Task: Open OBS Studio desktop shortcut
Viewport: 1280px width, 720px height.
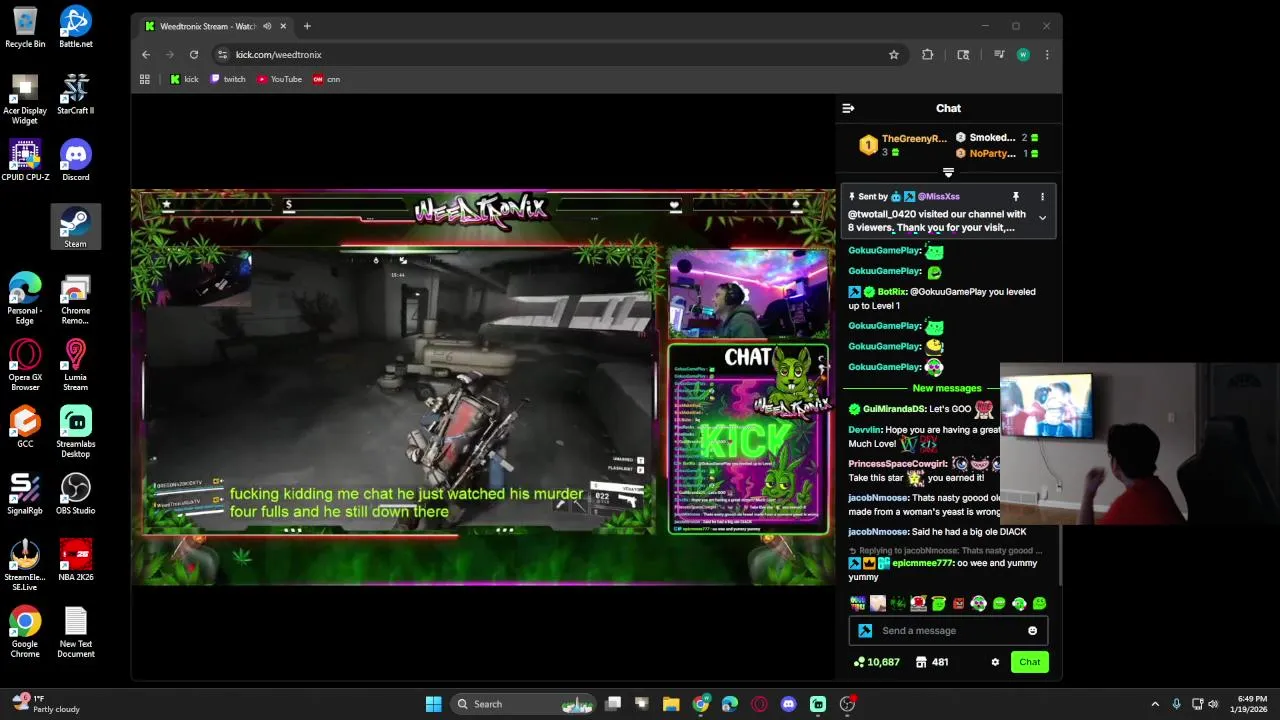Action: (76, 493)
